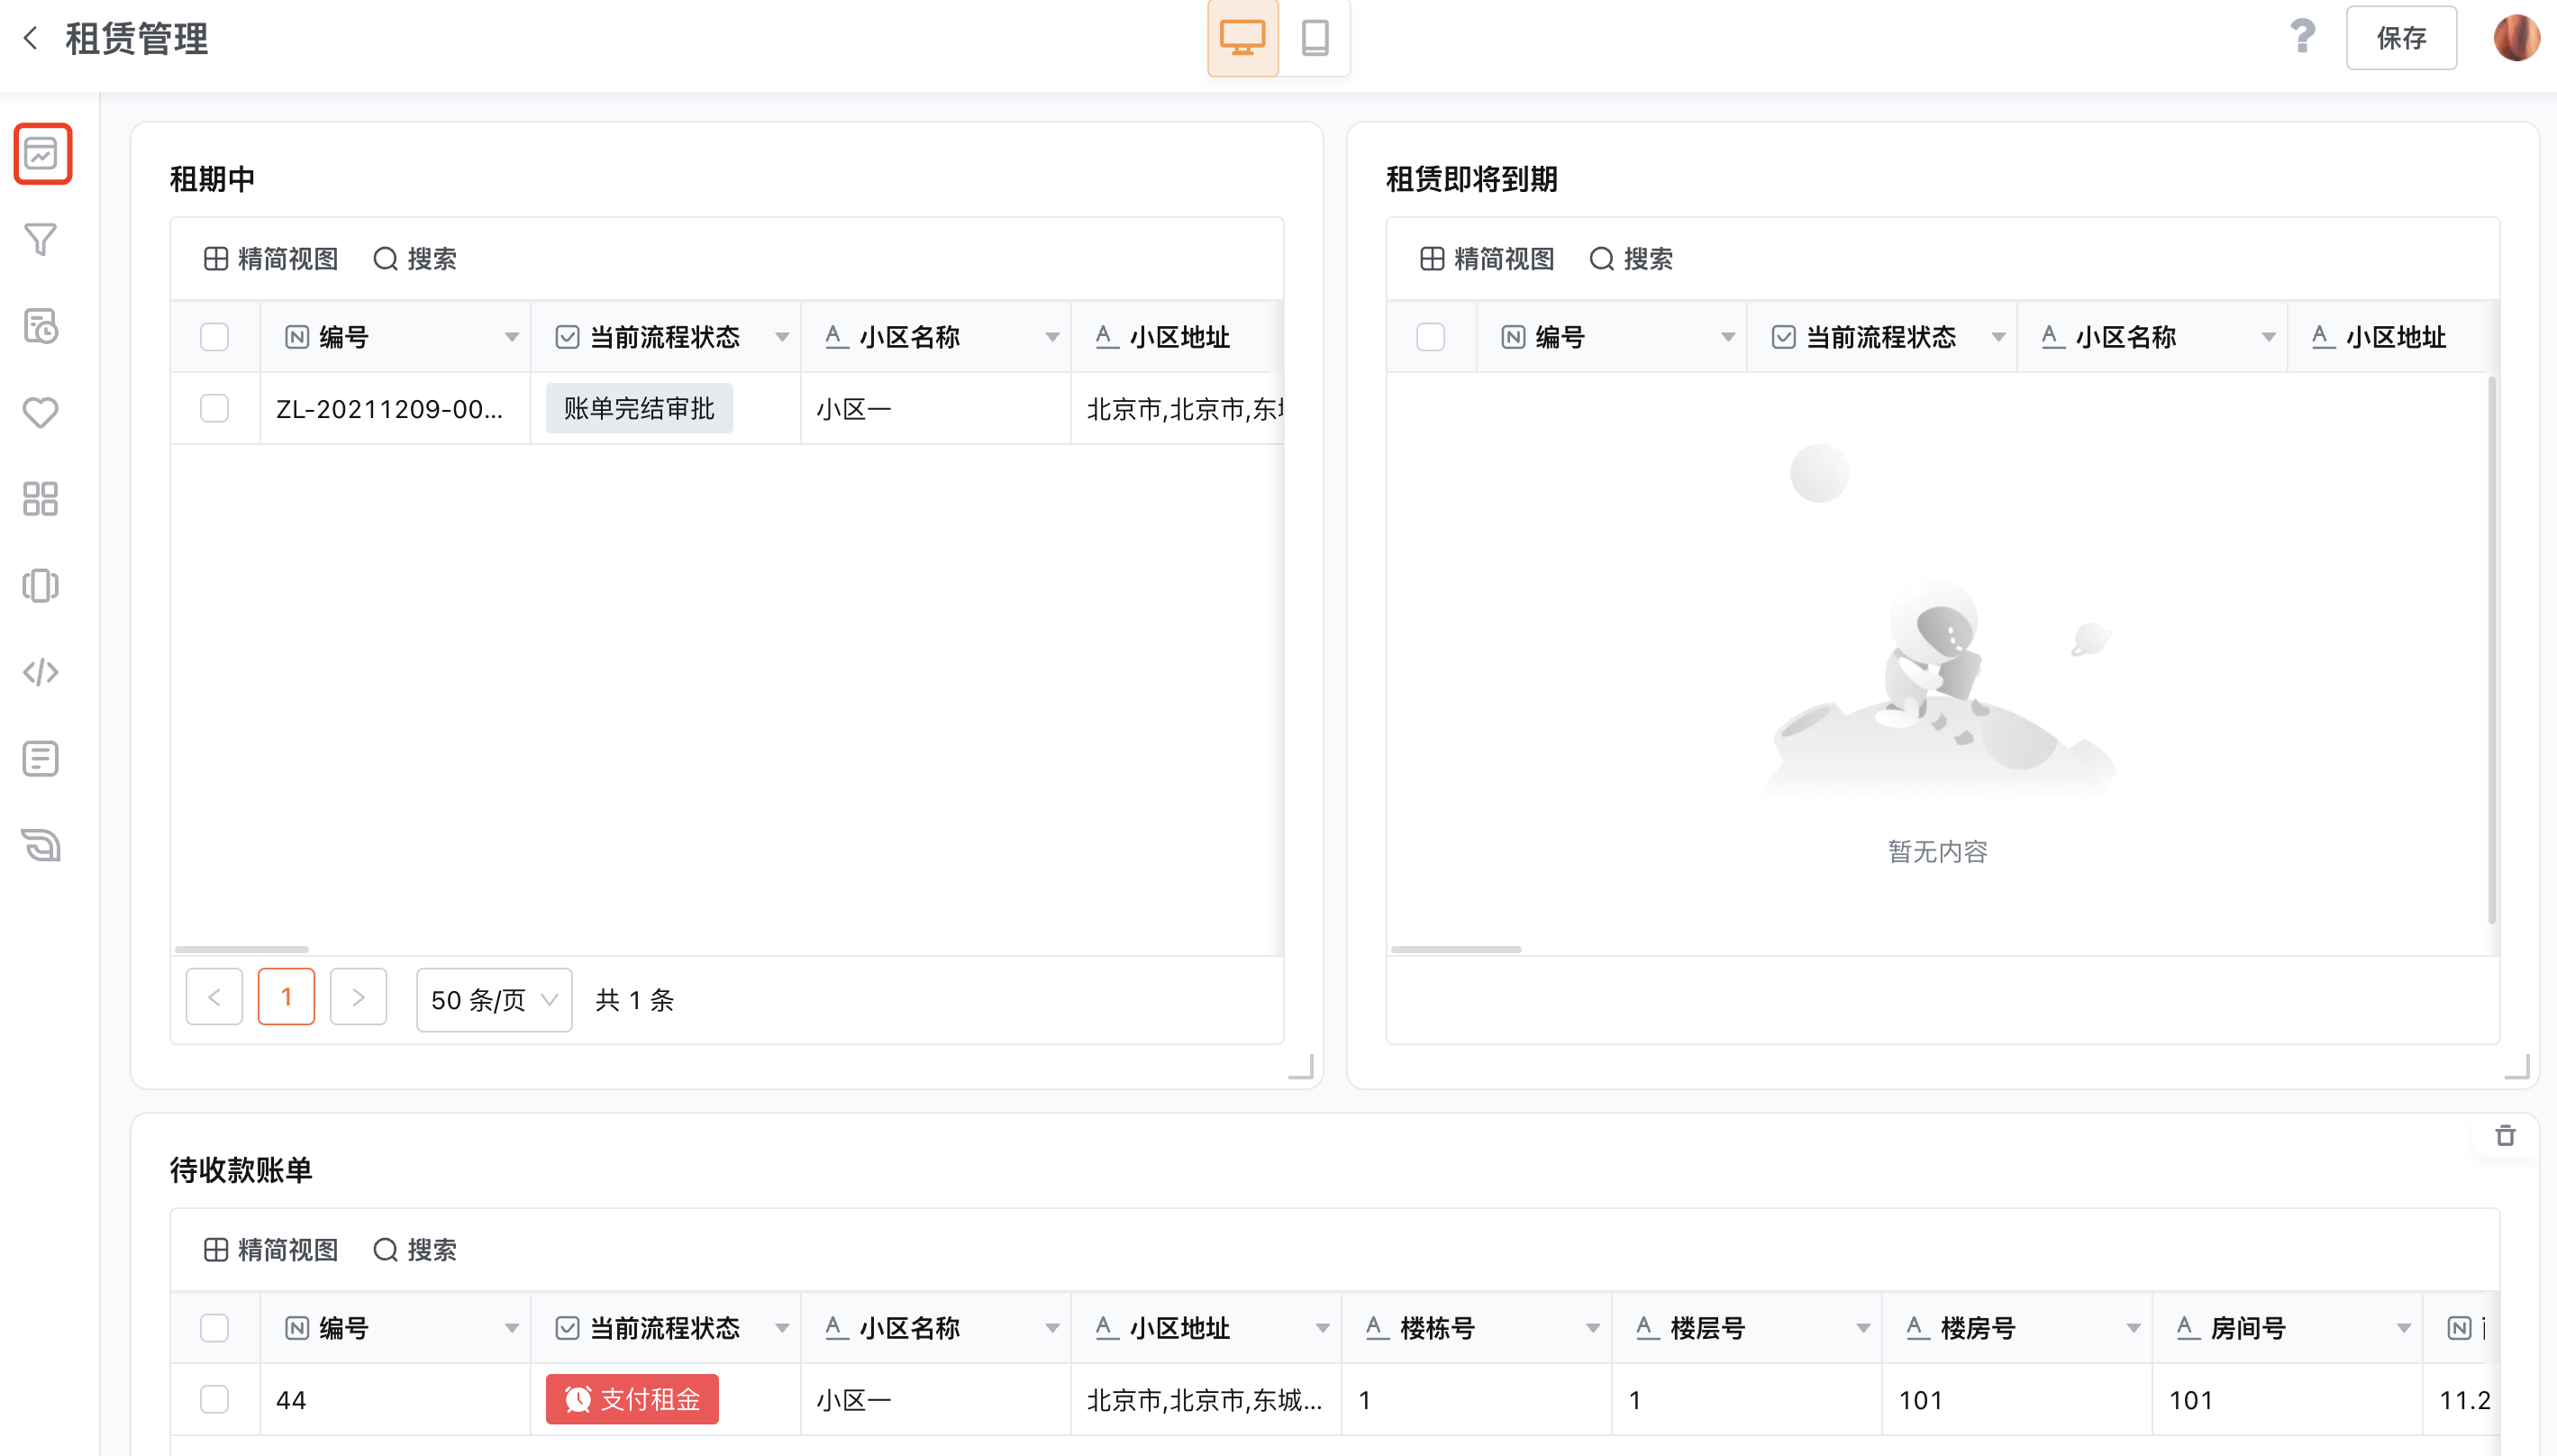Open 楼房号 column dropdown in 待收款账单 table
This screenshot has width=2557, height=1456.
click(x=2133, y=1328)
